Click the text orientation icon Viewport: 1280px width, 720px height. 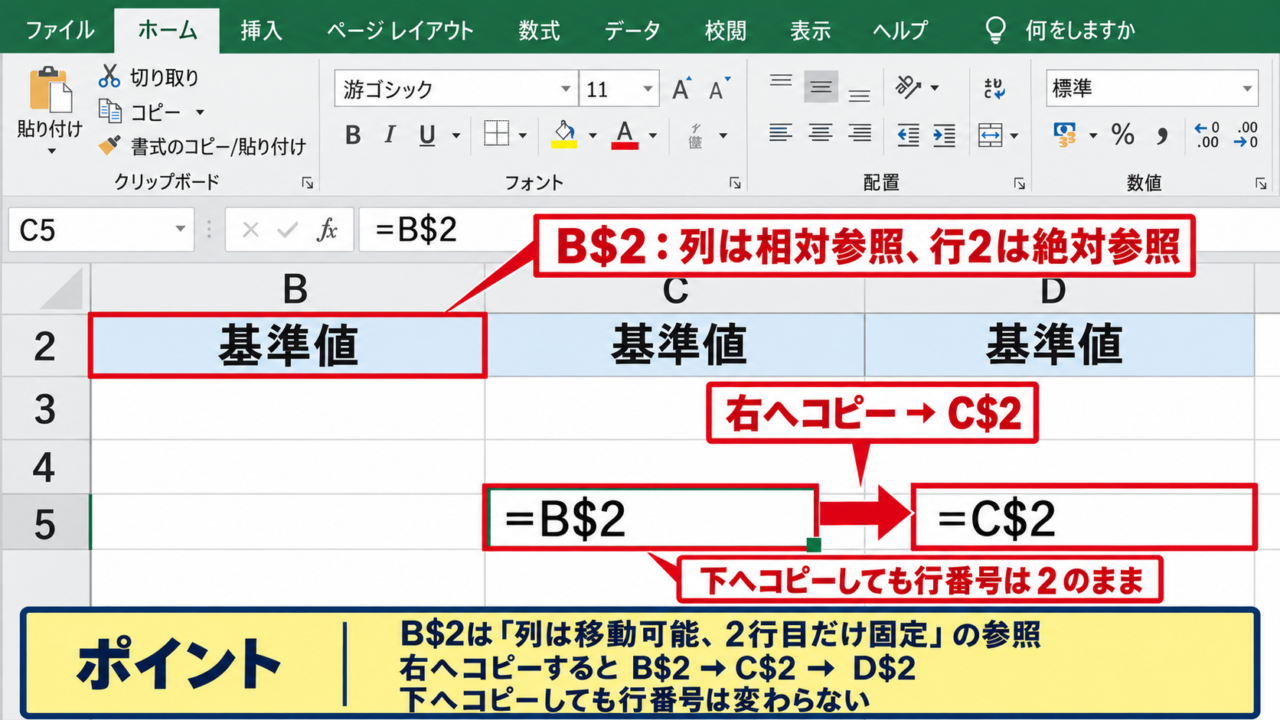point(908,87)
